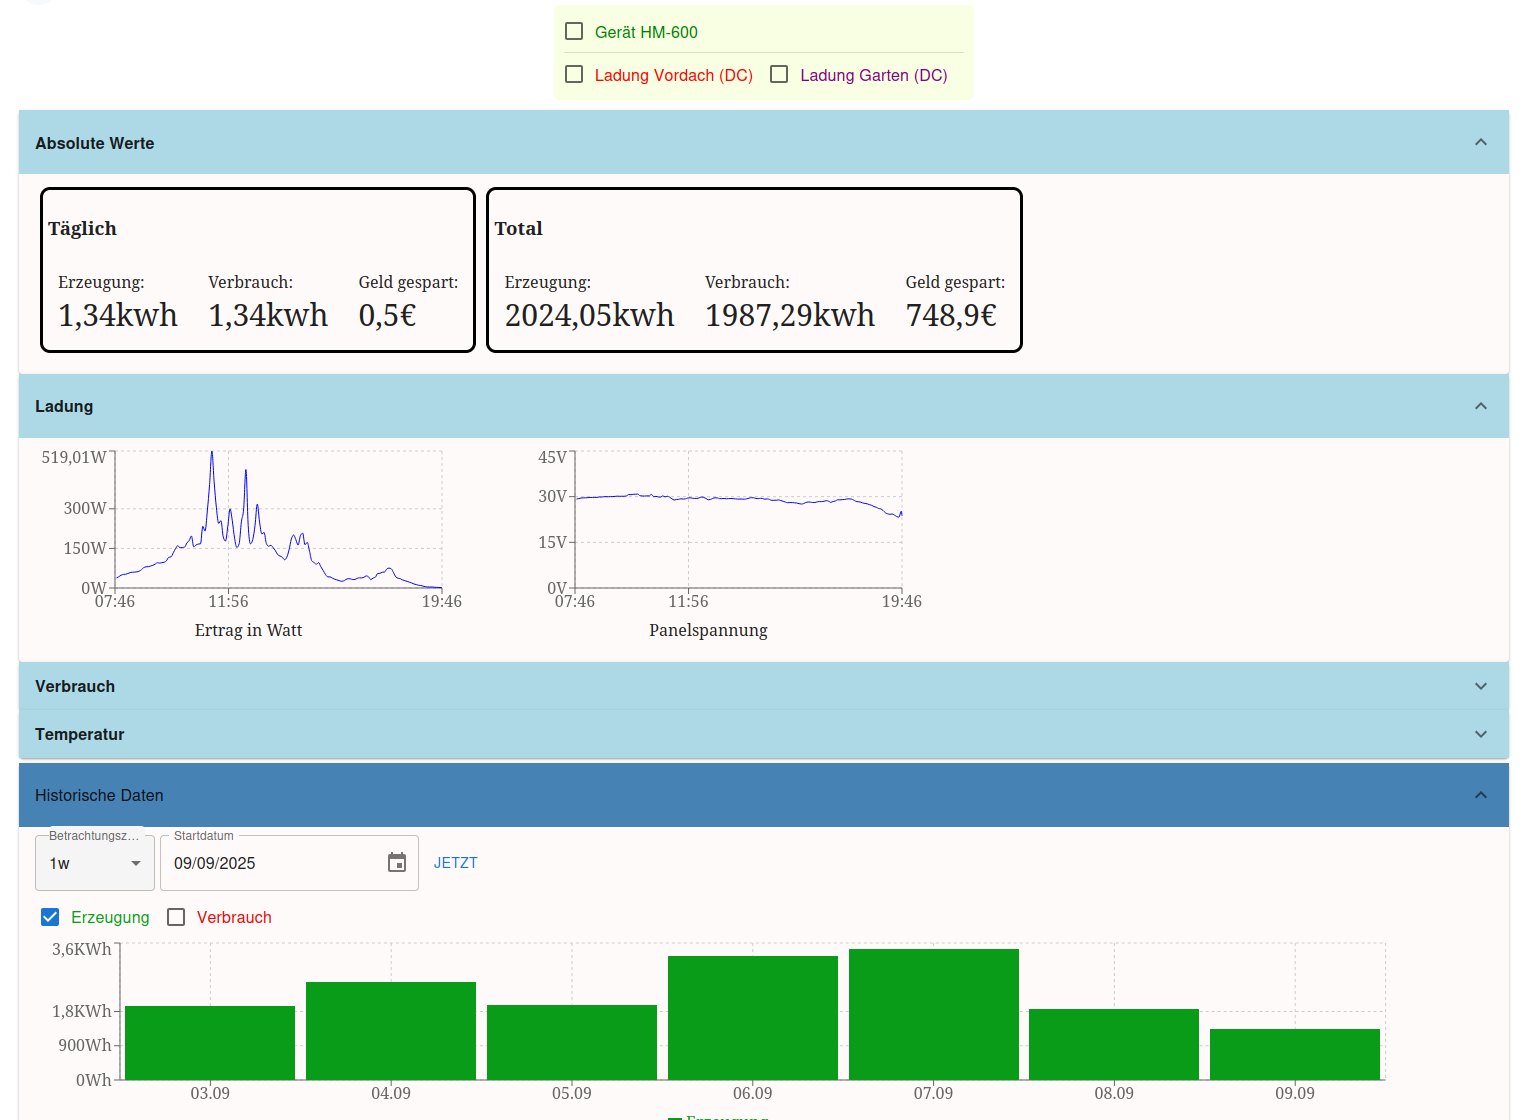
Task: Click the Panelspannung chart title
Action: tap(708, 630)
